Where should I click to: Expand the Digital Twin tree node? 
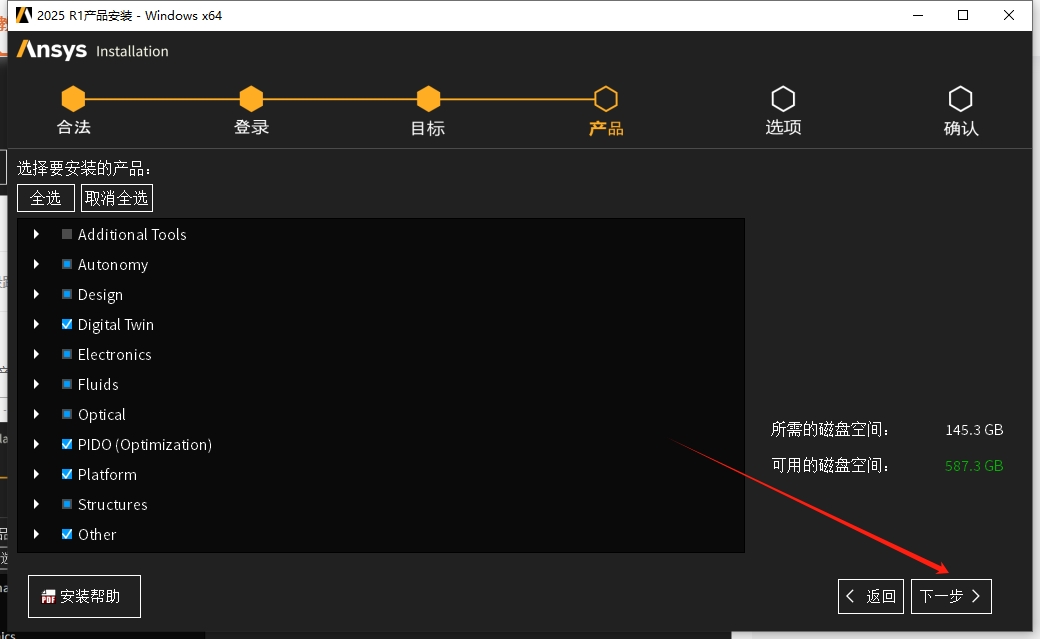coord(36,324)
